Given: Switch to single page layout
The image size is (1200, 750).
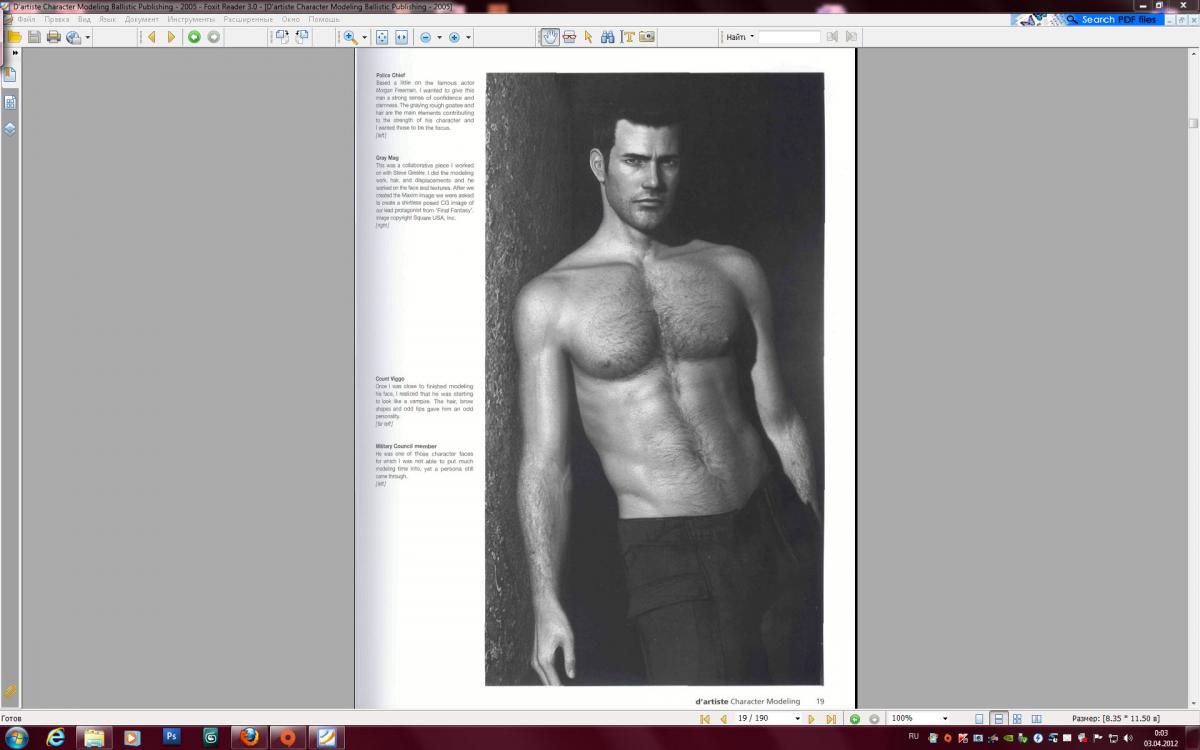Looking at the screenshot, I should click(979, 718).
